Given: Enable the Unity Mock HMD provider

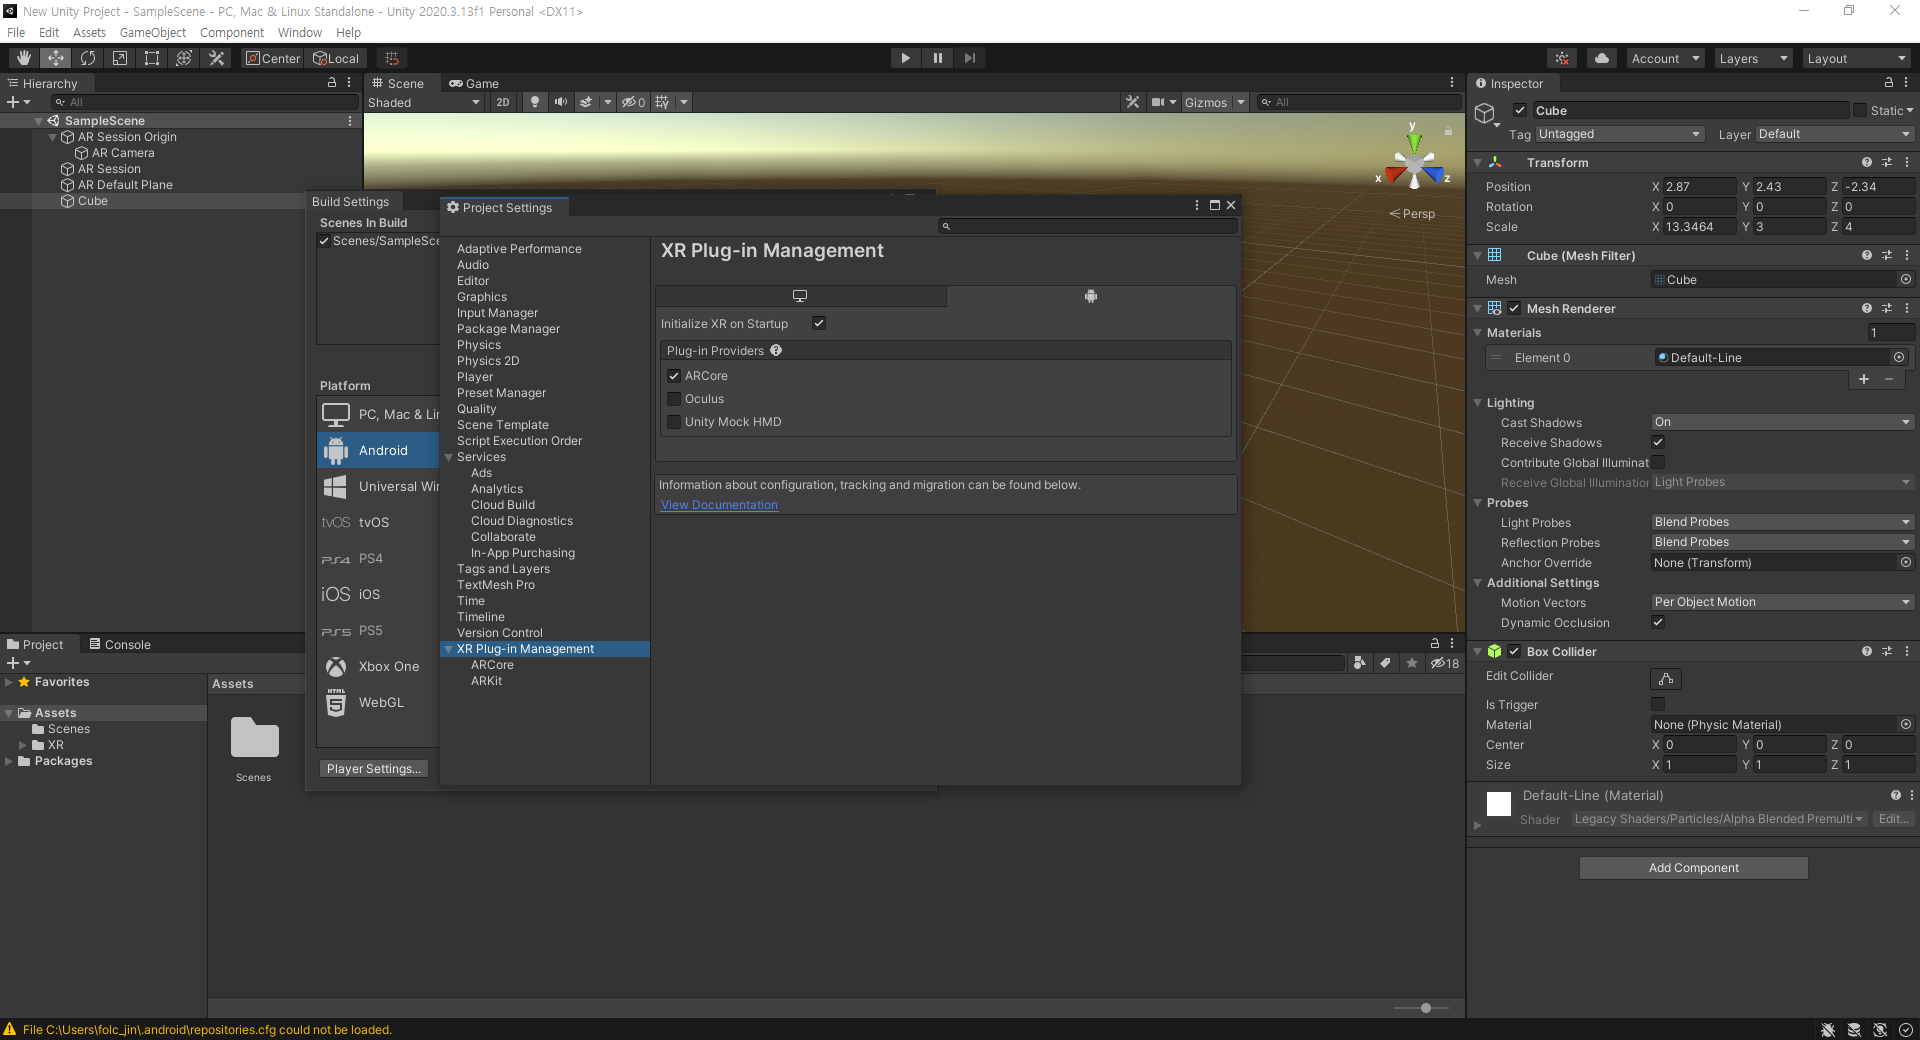Looking at the screenshot, I should [x=674, y=422].
